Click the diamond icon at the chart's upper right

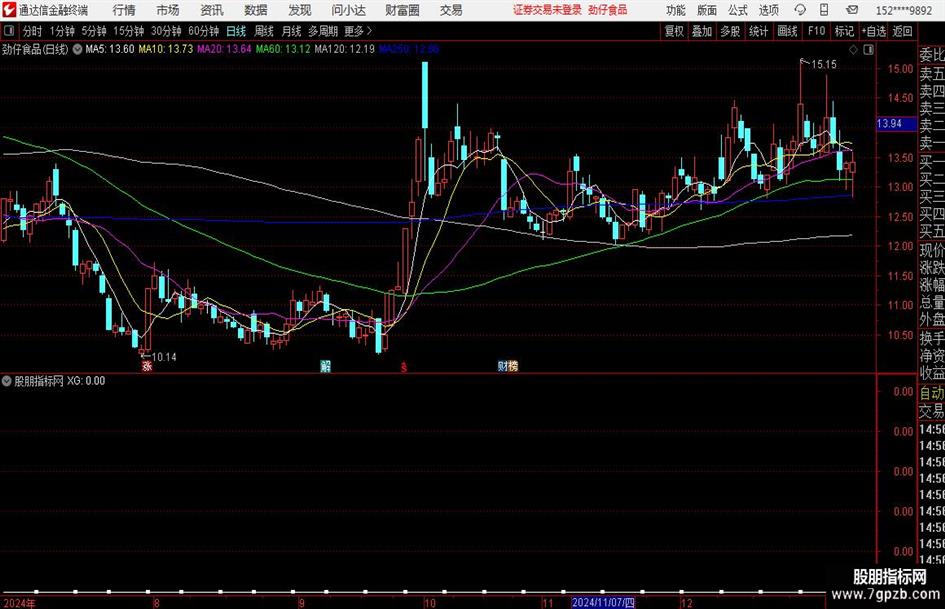click(853, 50)
